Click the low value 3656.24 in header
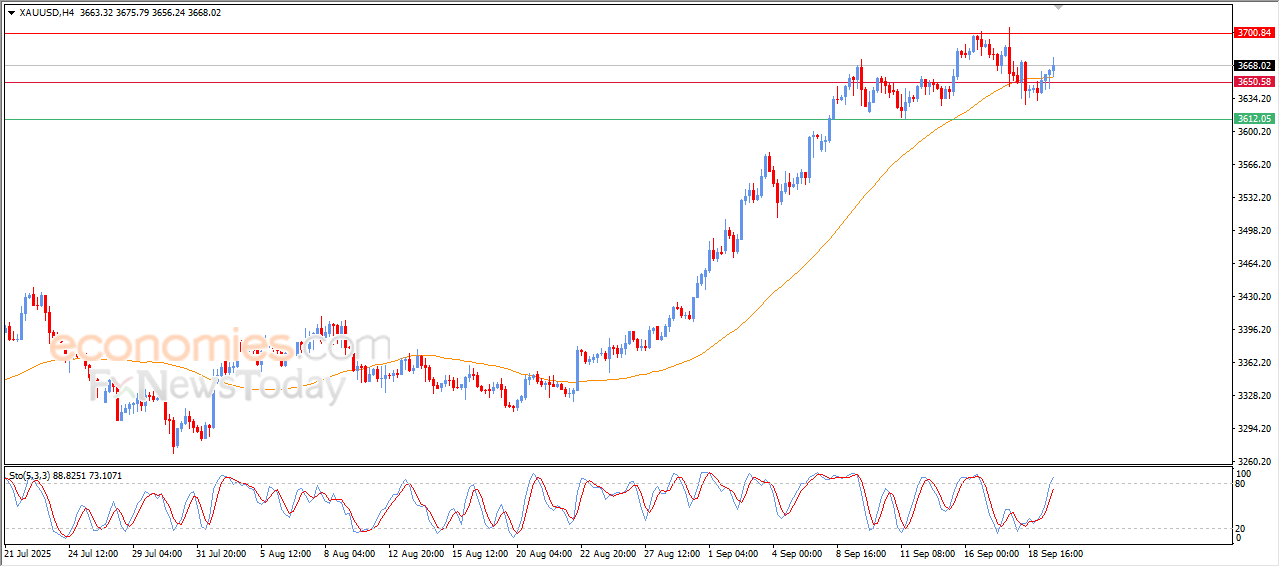 pos(170,13)
